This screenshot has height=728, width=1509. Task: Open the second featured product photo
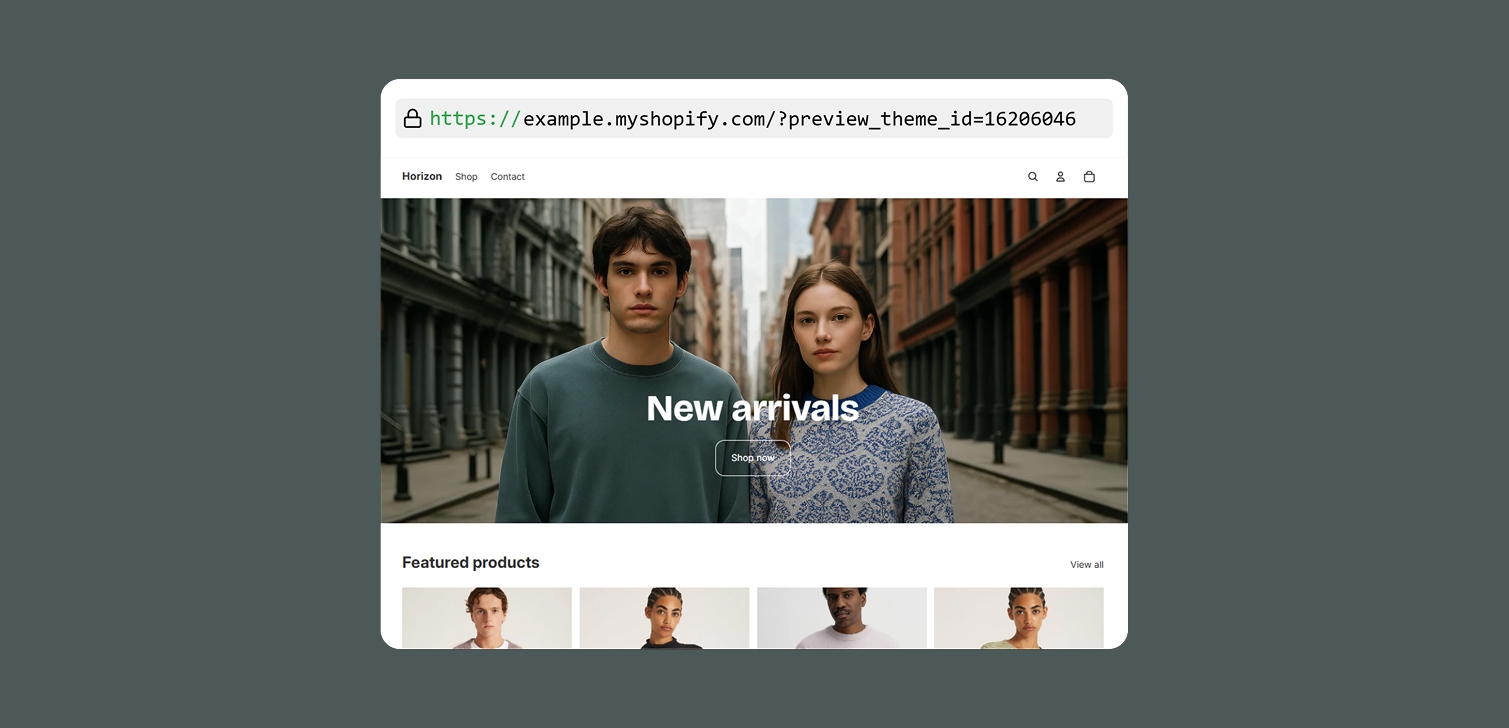pos(664,617)
